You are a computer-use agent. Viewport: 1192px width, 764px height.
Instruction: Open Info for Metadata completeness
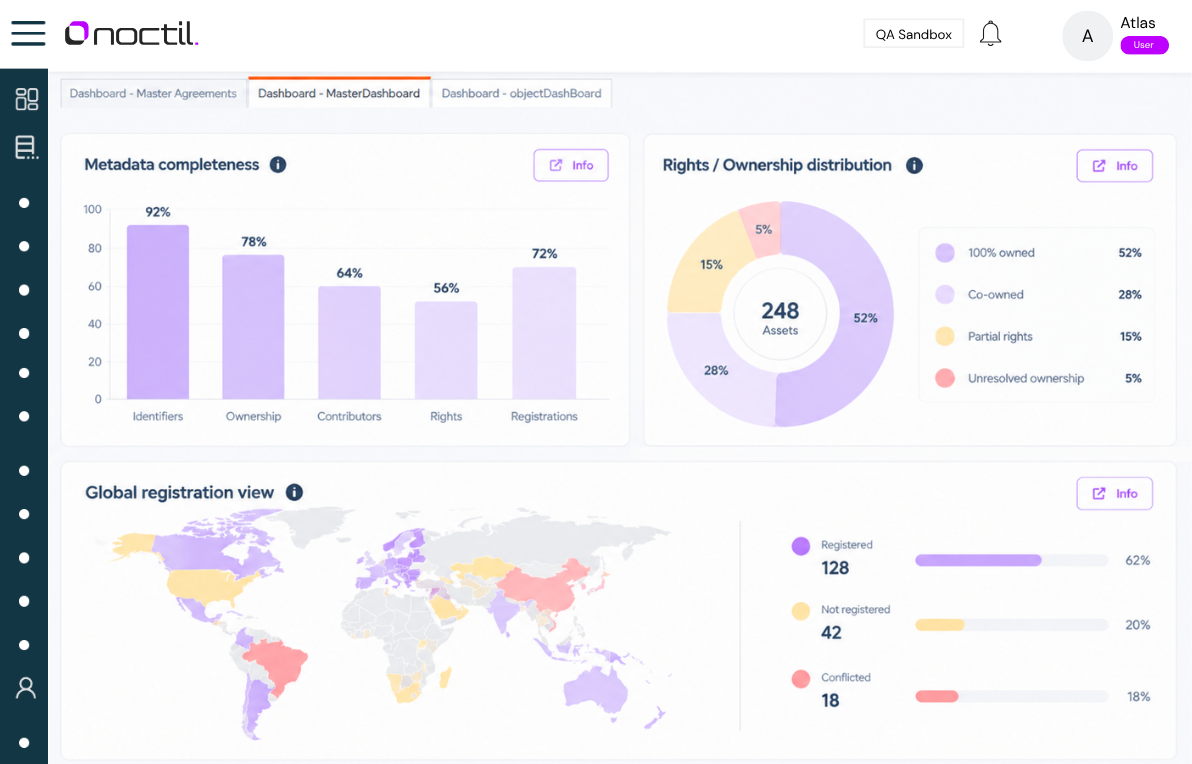[571, 166]
